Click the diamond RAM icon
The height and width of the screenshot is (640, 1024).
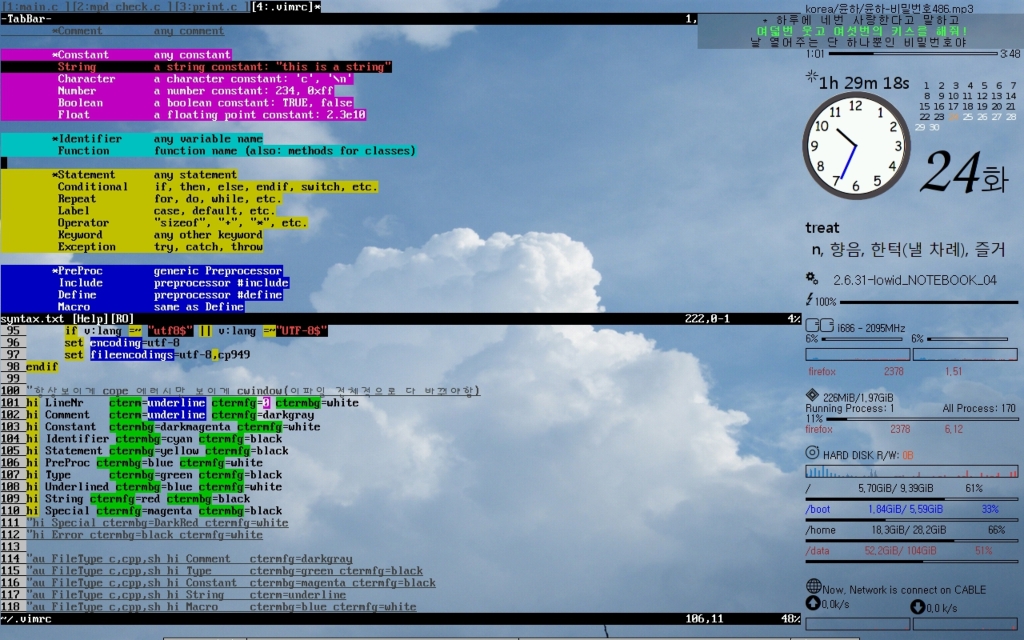point(812,395)
